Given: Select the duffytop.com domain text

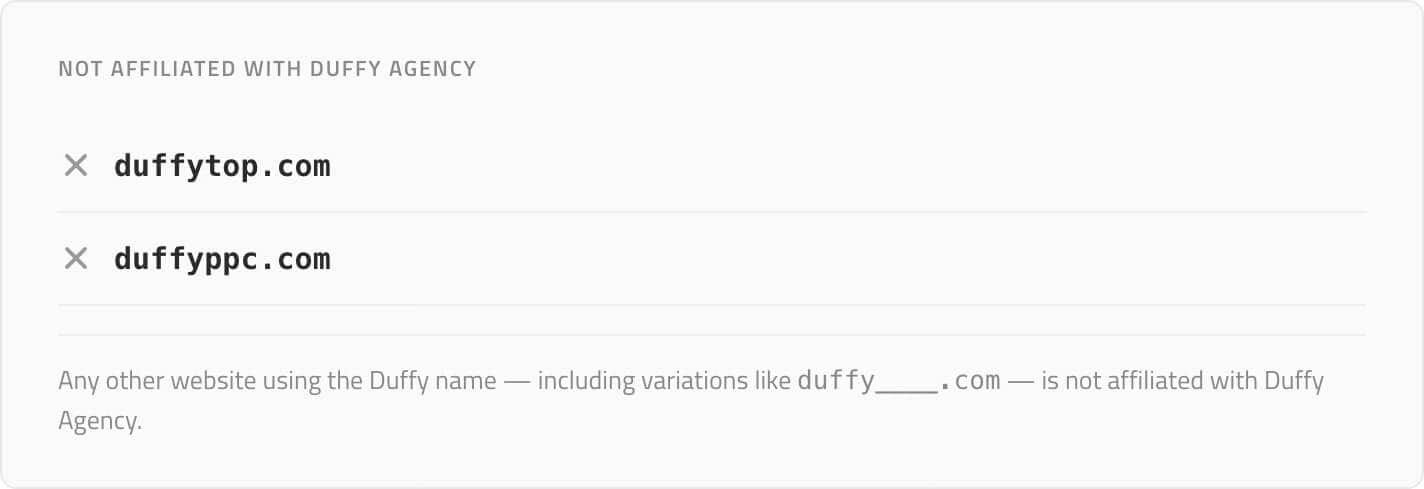Looking at the screenshot, I should pyautogui.click(x=221, y=166).
